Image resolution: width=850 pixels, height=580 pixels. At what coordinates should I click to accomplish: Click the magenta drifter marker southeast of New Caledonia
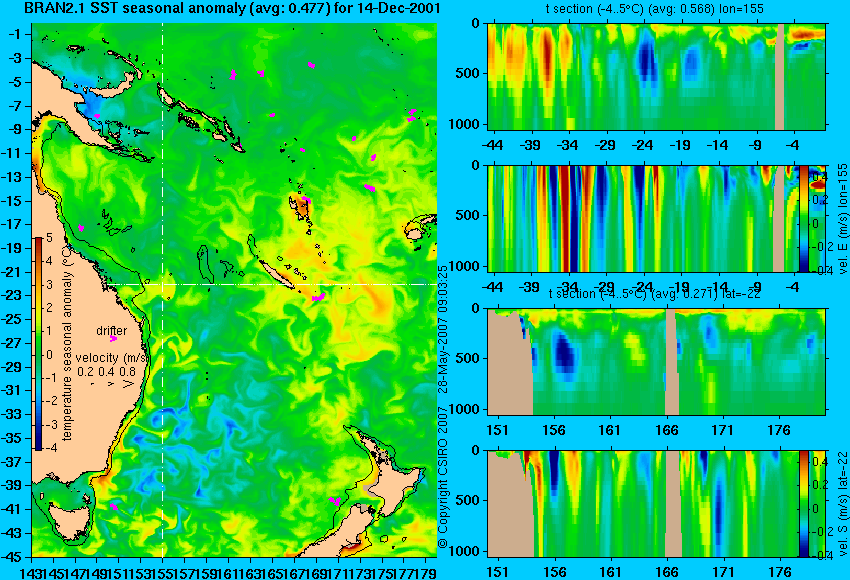click(318, 297)
